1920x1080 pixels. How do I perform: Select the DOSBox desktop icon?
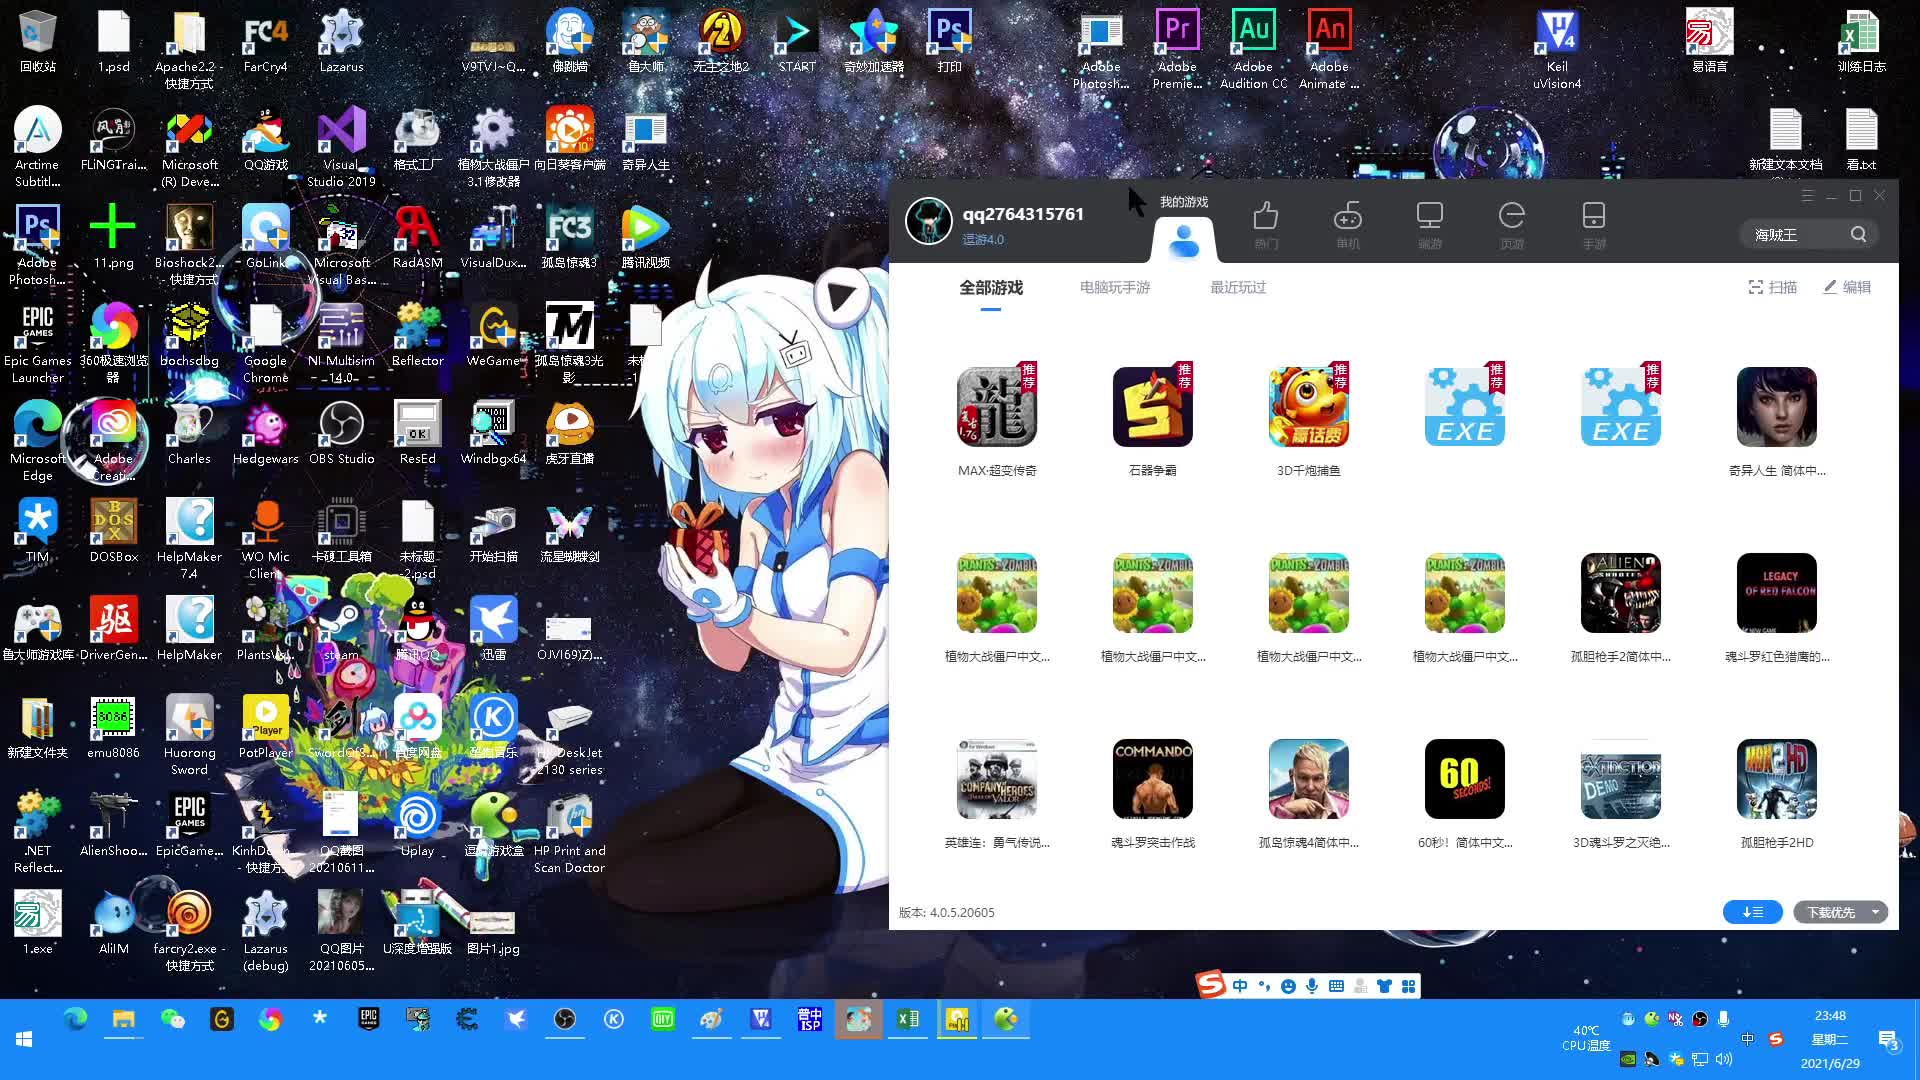click(113, 532)
